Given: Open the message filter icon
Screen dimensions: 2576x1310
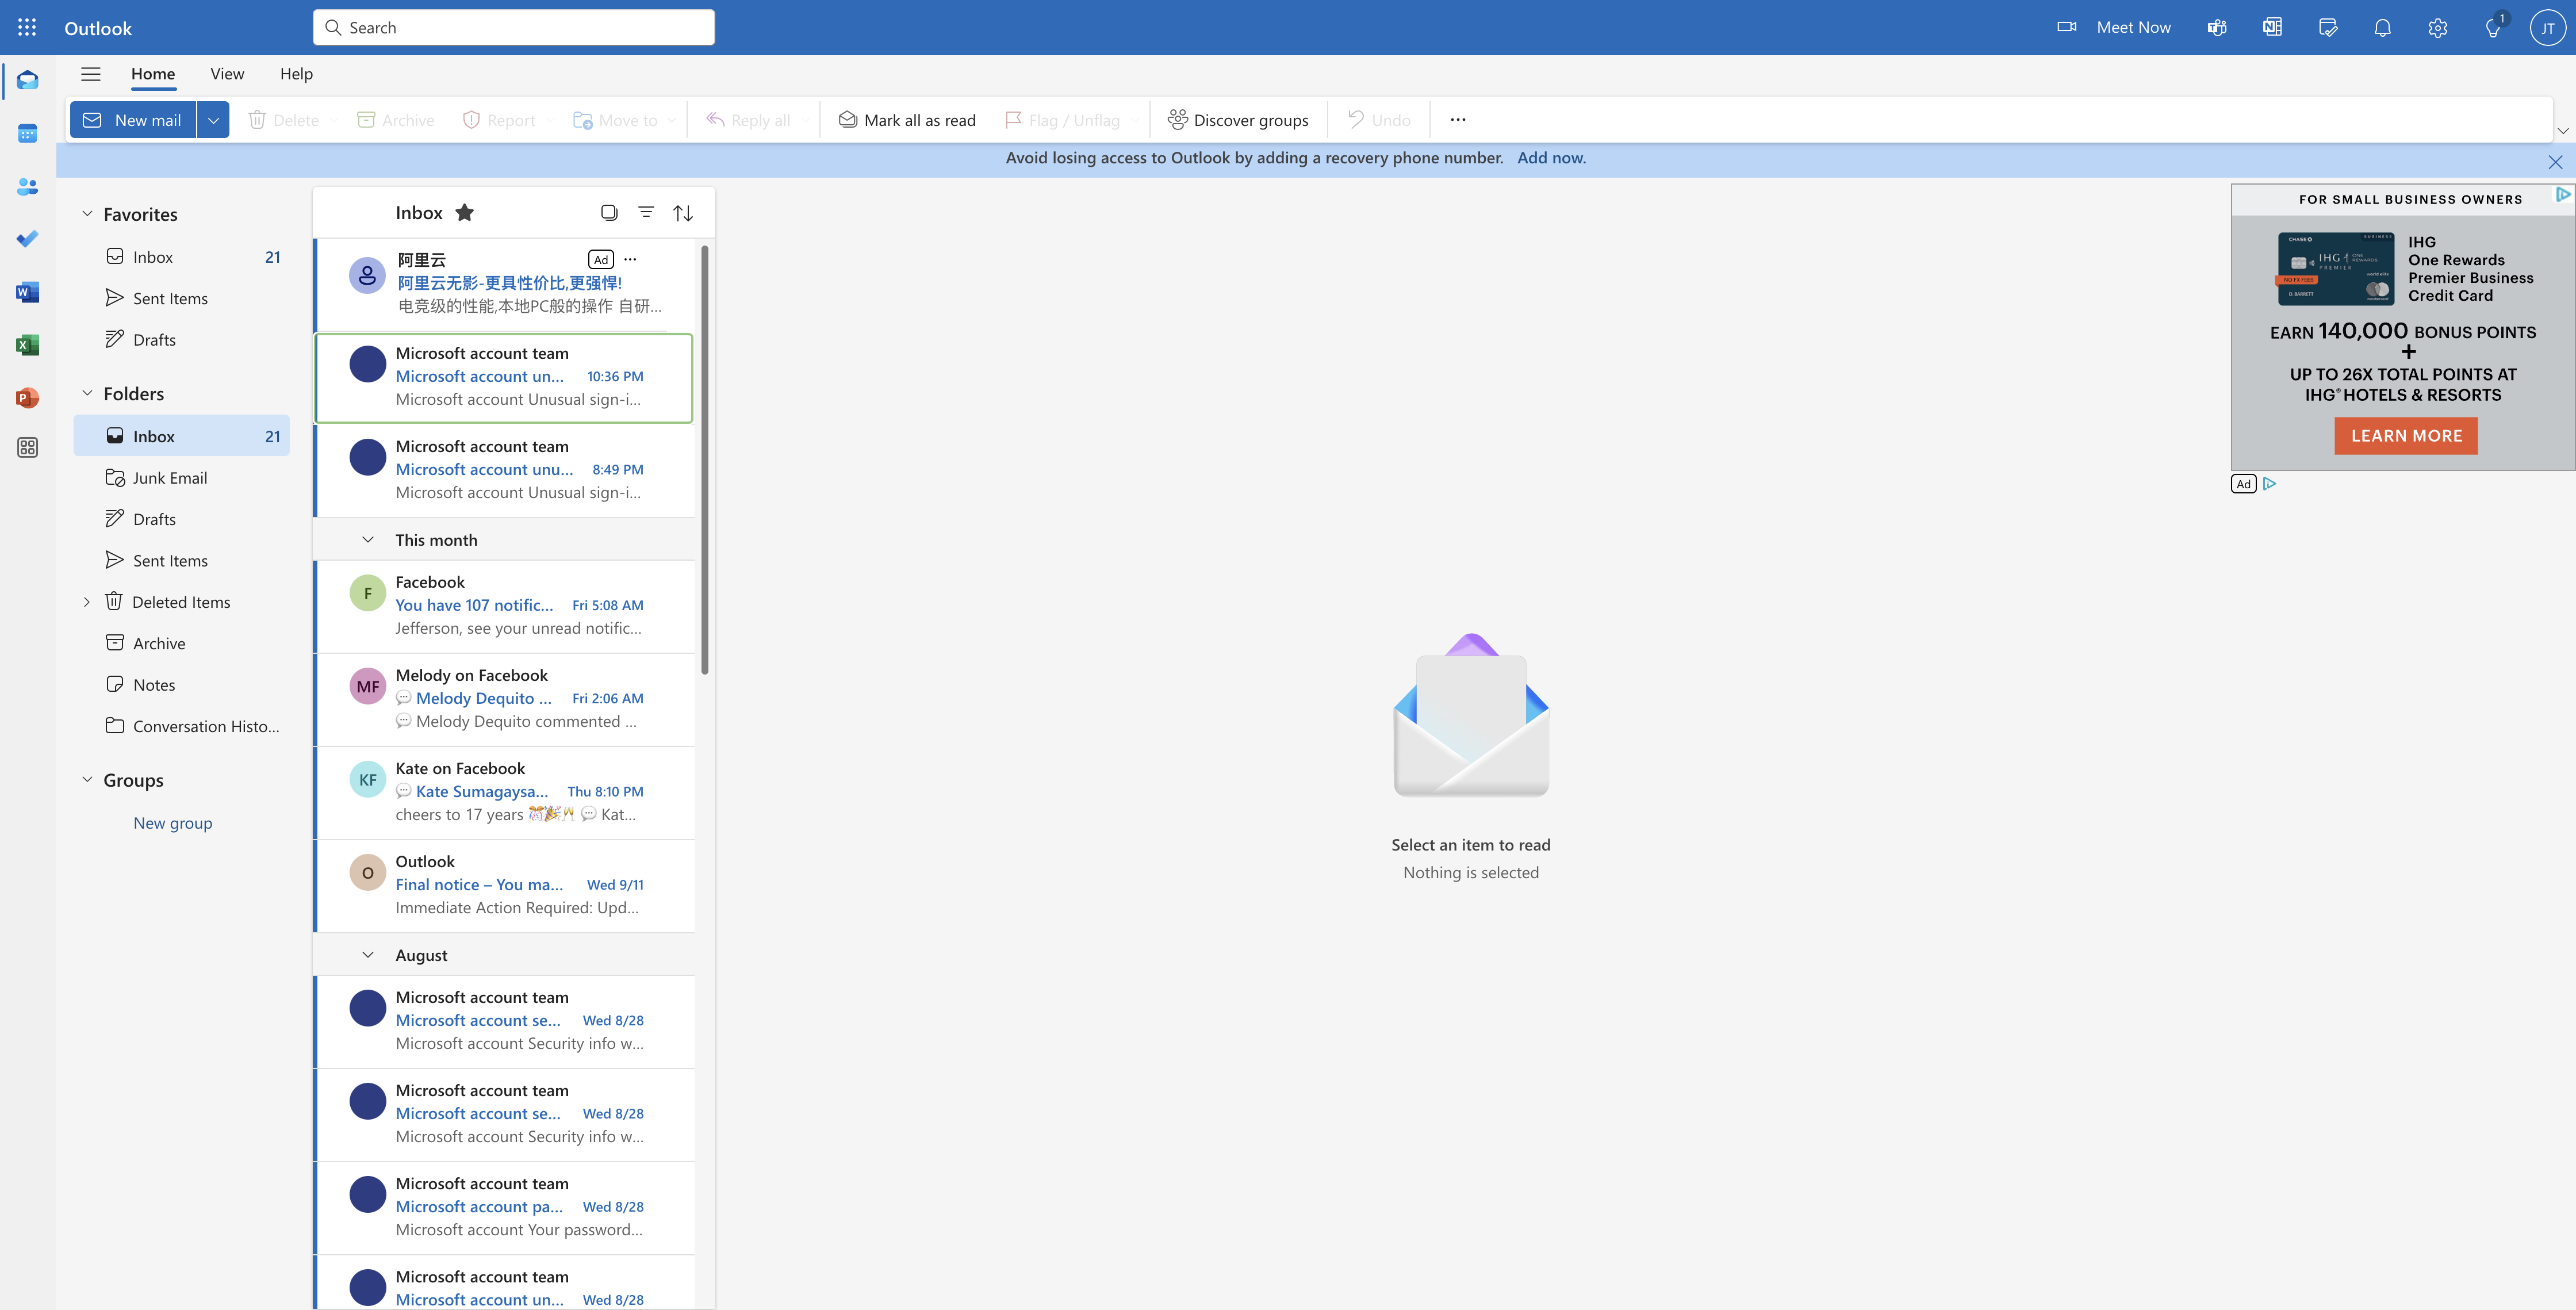Looking at the screenshot, I should 646,212.
